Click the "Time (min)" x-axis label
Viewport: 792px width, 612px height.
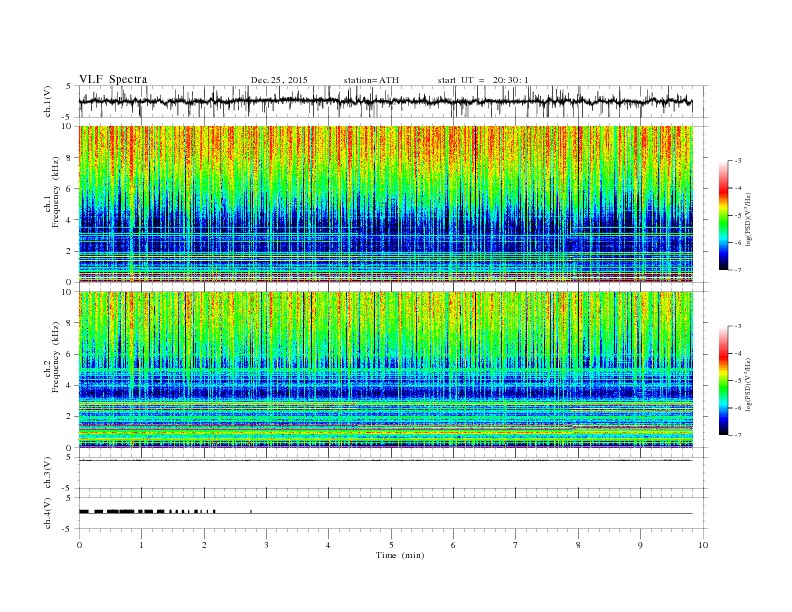click(400, 555)
